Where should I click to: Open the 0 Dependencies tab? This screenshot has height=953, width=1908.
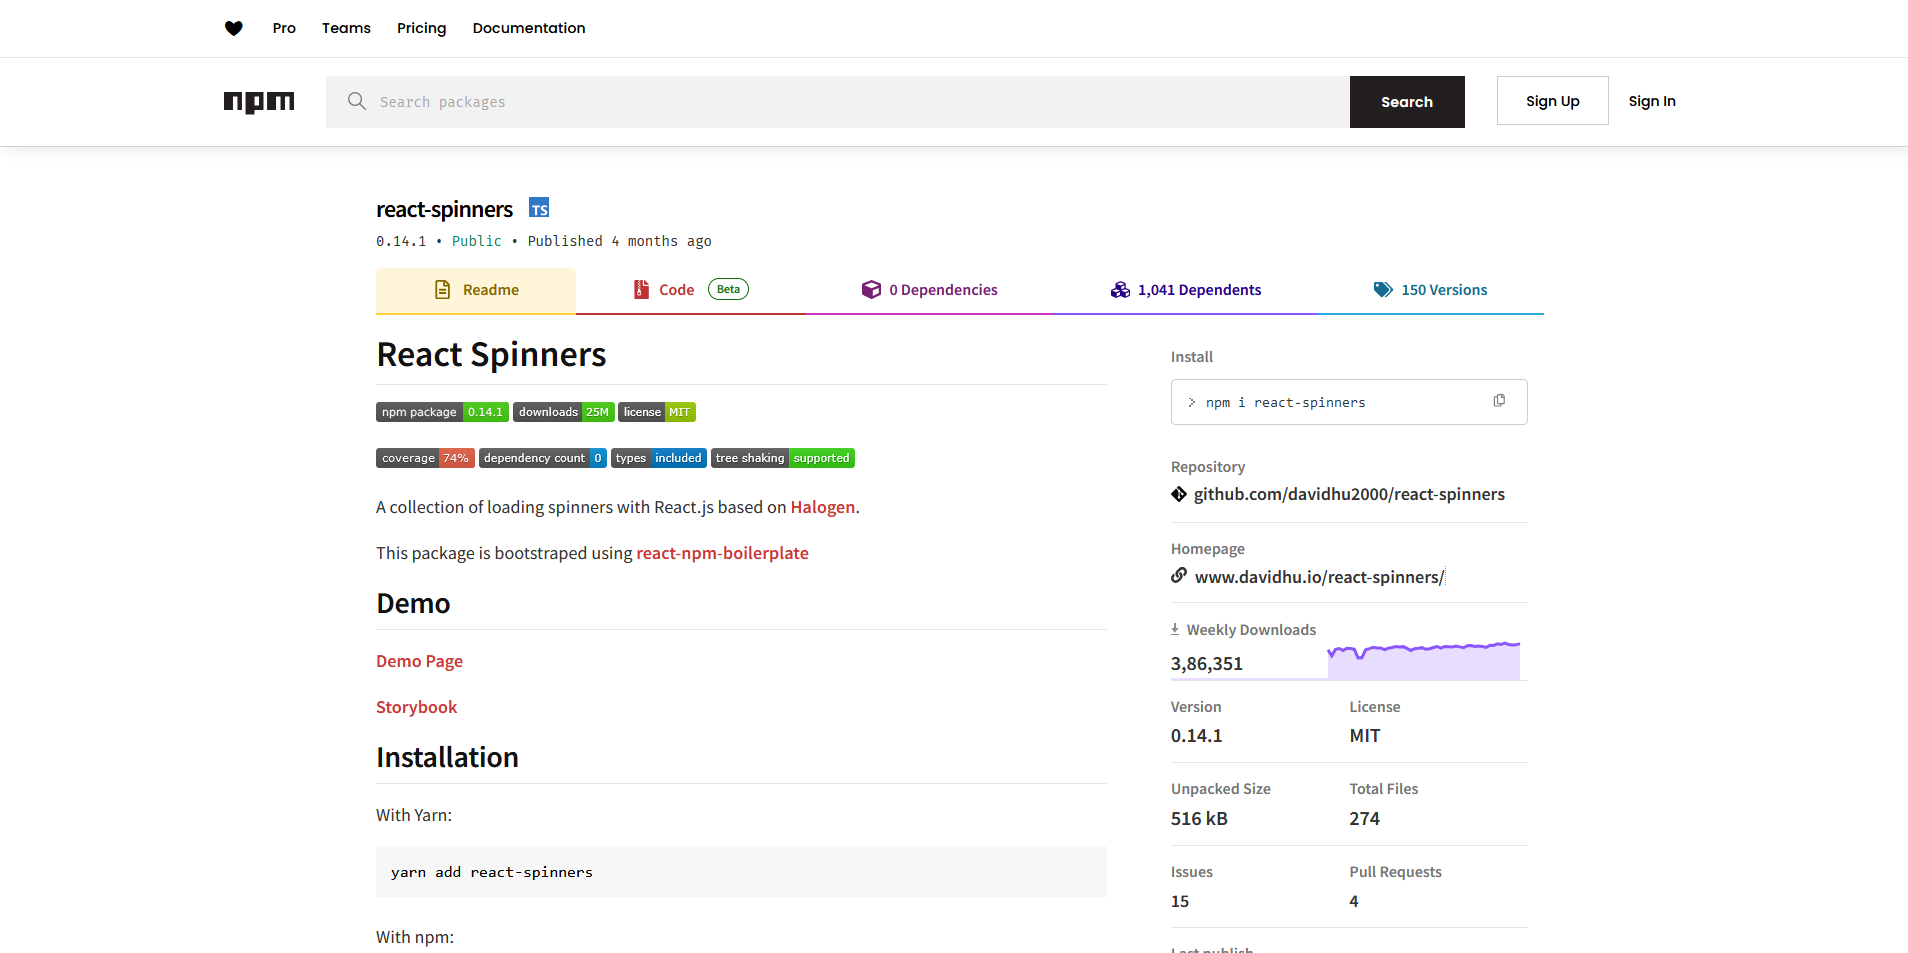[x=930, y=290]
